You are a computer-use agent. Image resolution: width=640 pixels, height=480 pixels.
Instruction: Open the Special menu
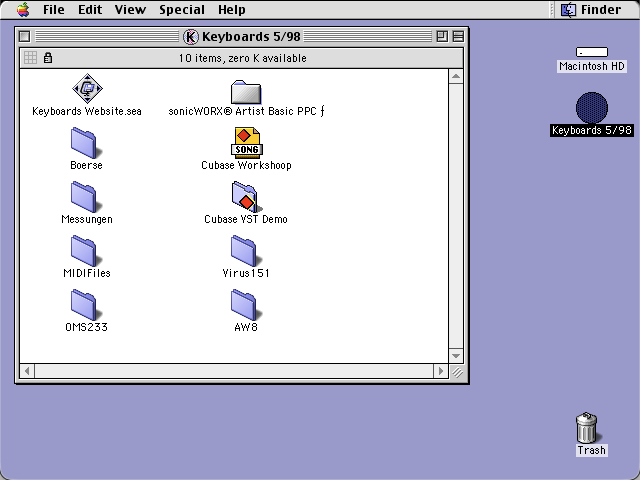[x=182, y=9]
